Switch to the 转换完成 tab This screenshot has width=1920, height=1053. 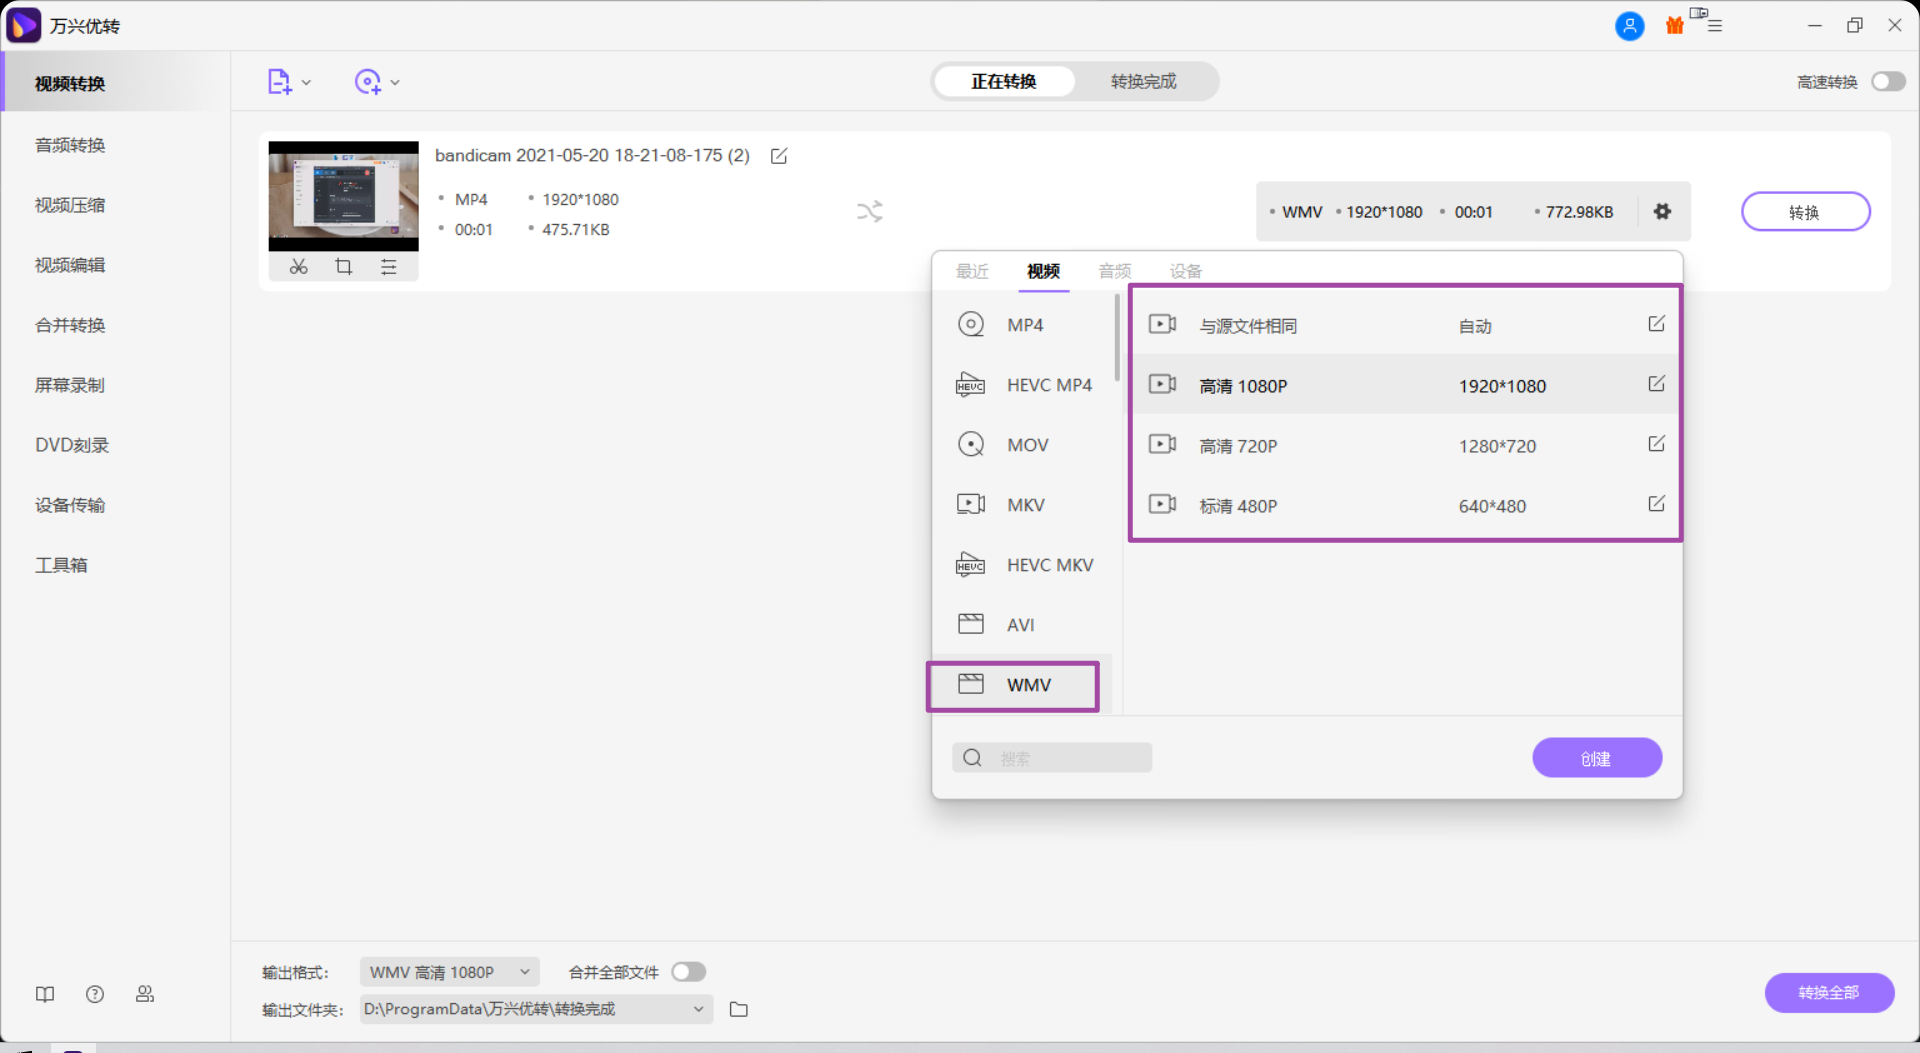[1143, 82]
